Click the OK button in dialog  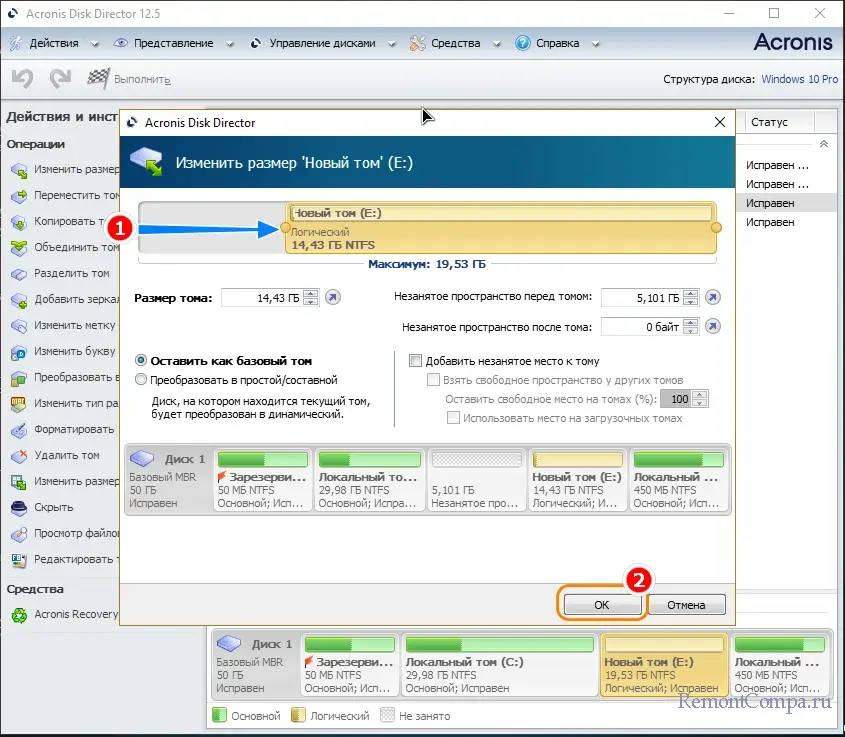click(x=601, y=604)
